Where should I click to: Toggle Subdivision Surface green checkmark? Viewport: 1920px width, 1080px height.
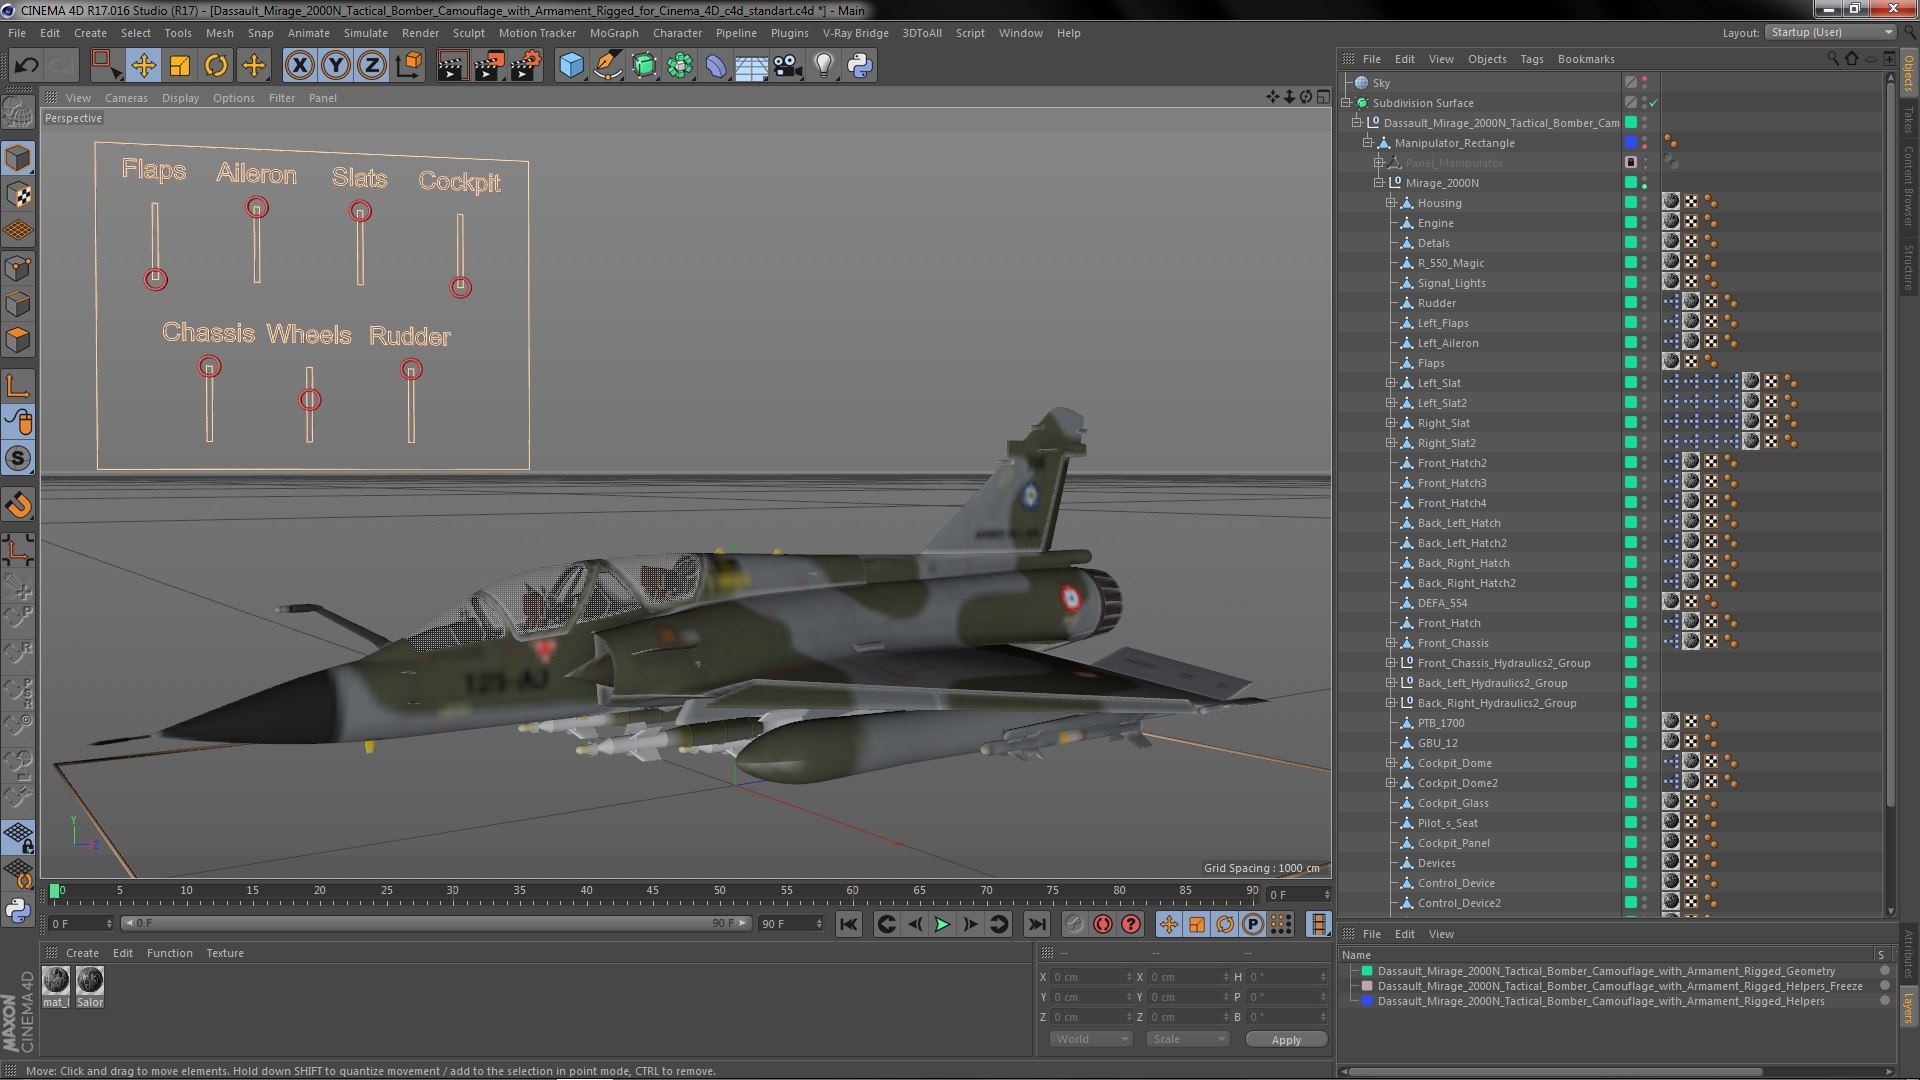click(1654, 103)
